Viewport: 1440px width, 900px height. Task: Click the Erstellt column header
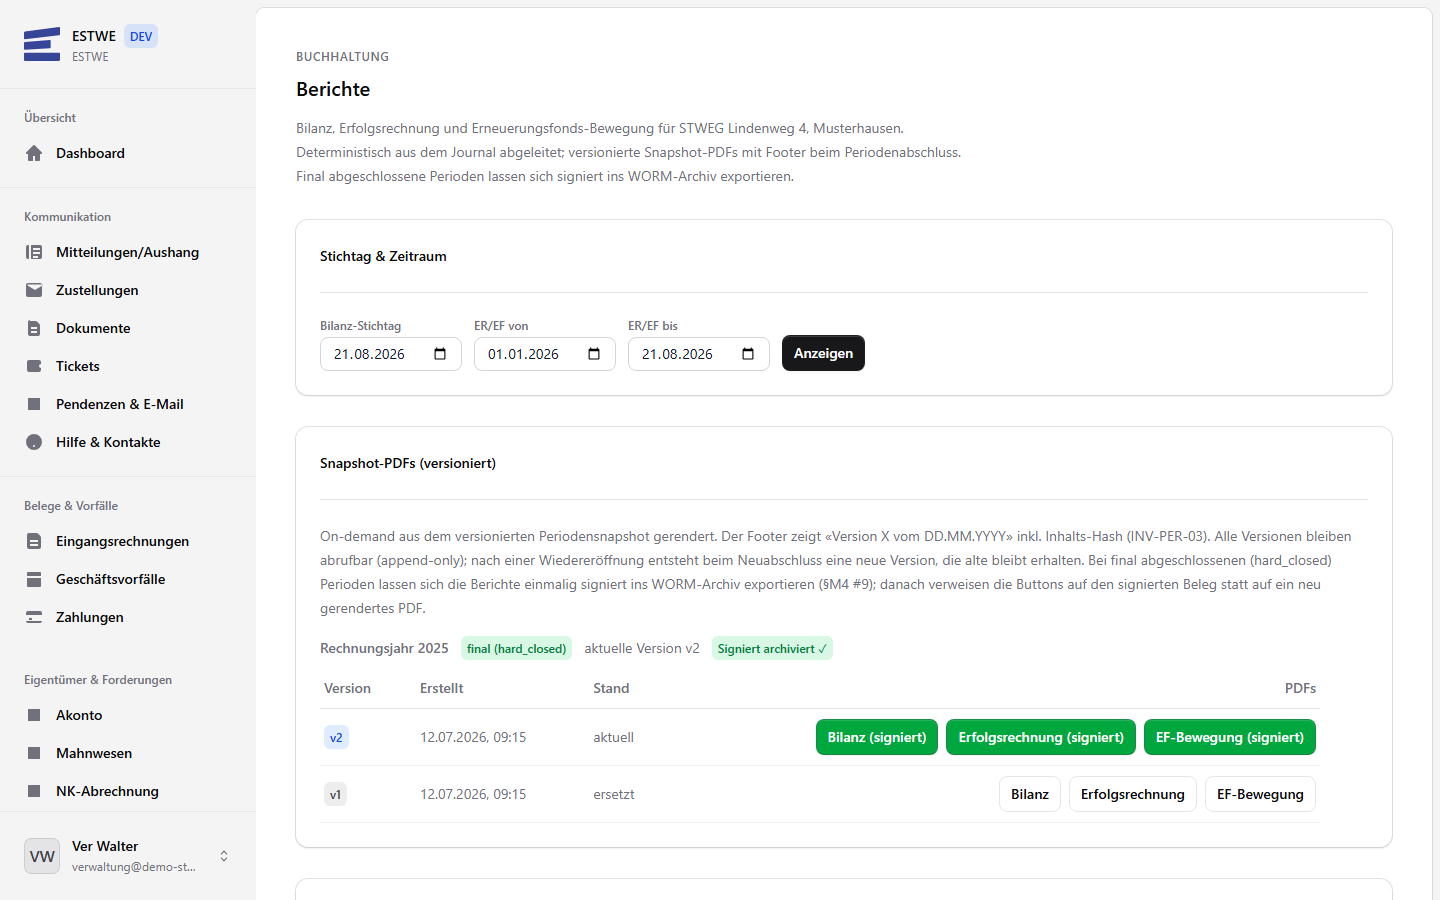point(441,688)
